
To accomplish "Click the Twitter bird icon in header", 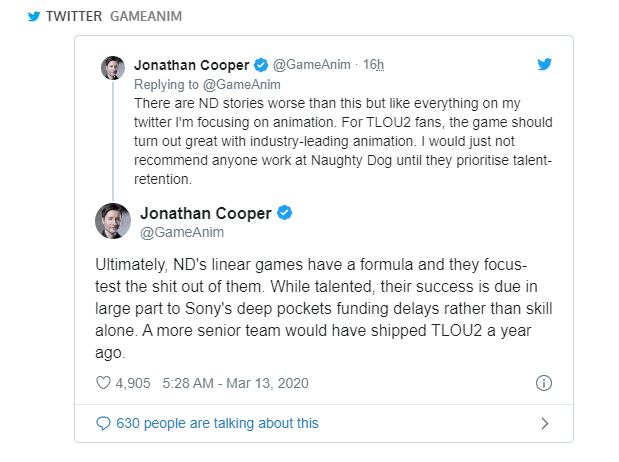I will [x=34, y=16].
